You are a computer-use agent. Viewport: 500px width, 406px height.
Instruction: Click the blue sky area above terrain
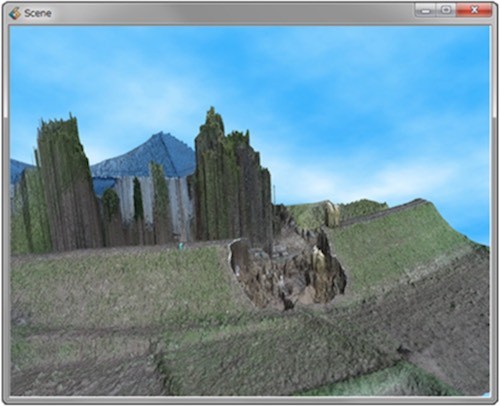point(300,83)
